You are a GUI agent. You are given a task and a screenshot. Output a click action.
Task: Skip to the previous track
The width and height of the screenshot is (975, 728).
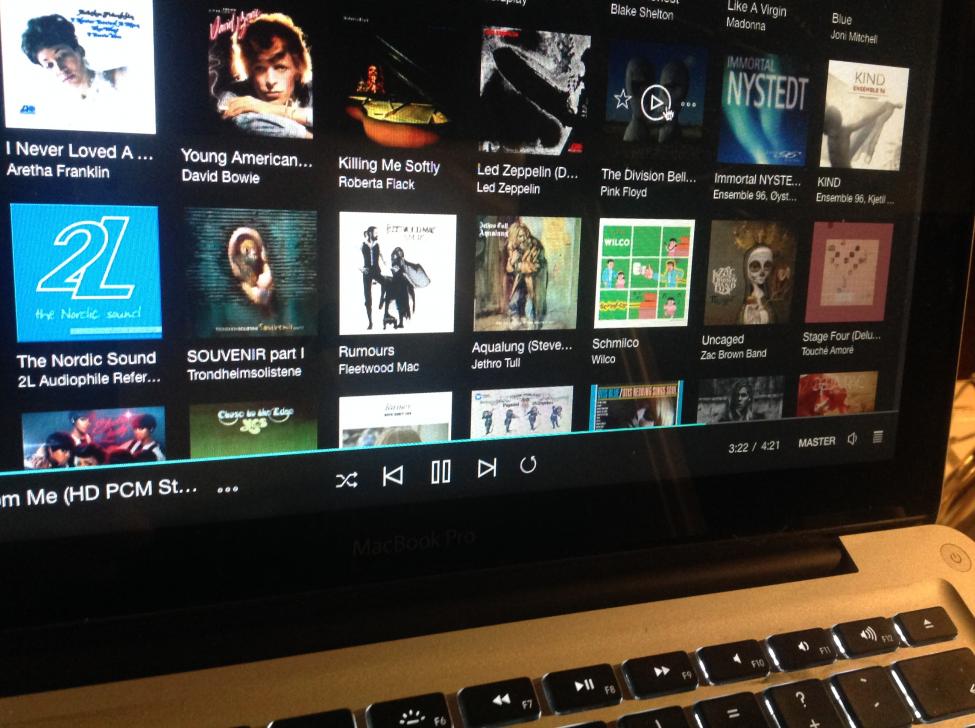click(392, 476)
